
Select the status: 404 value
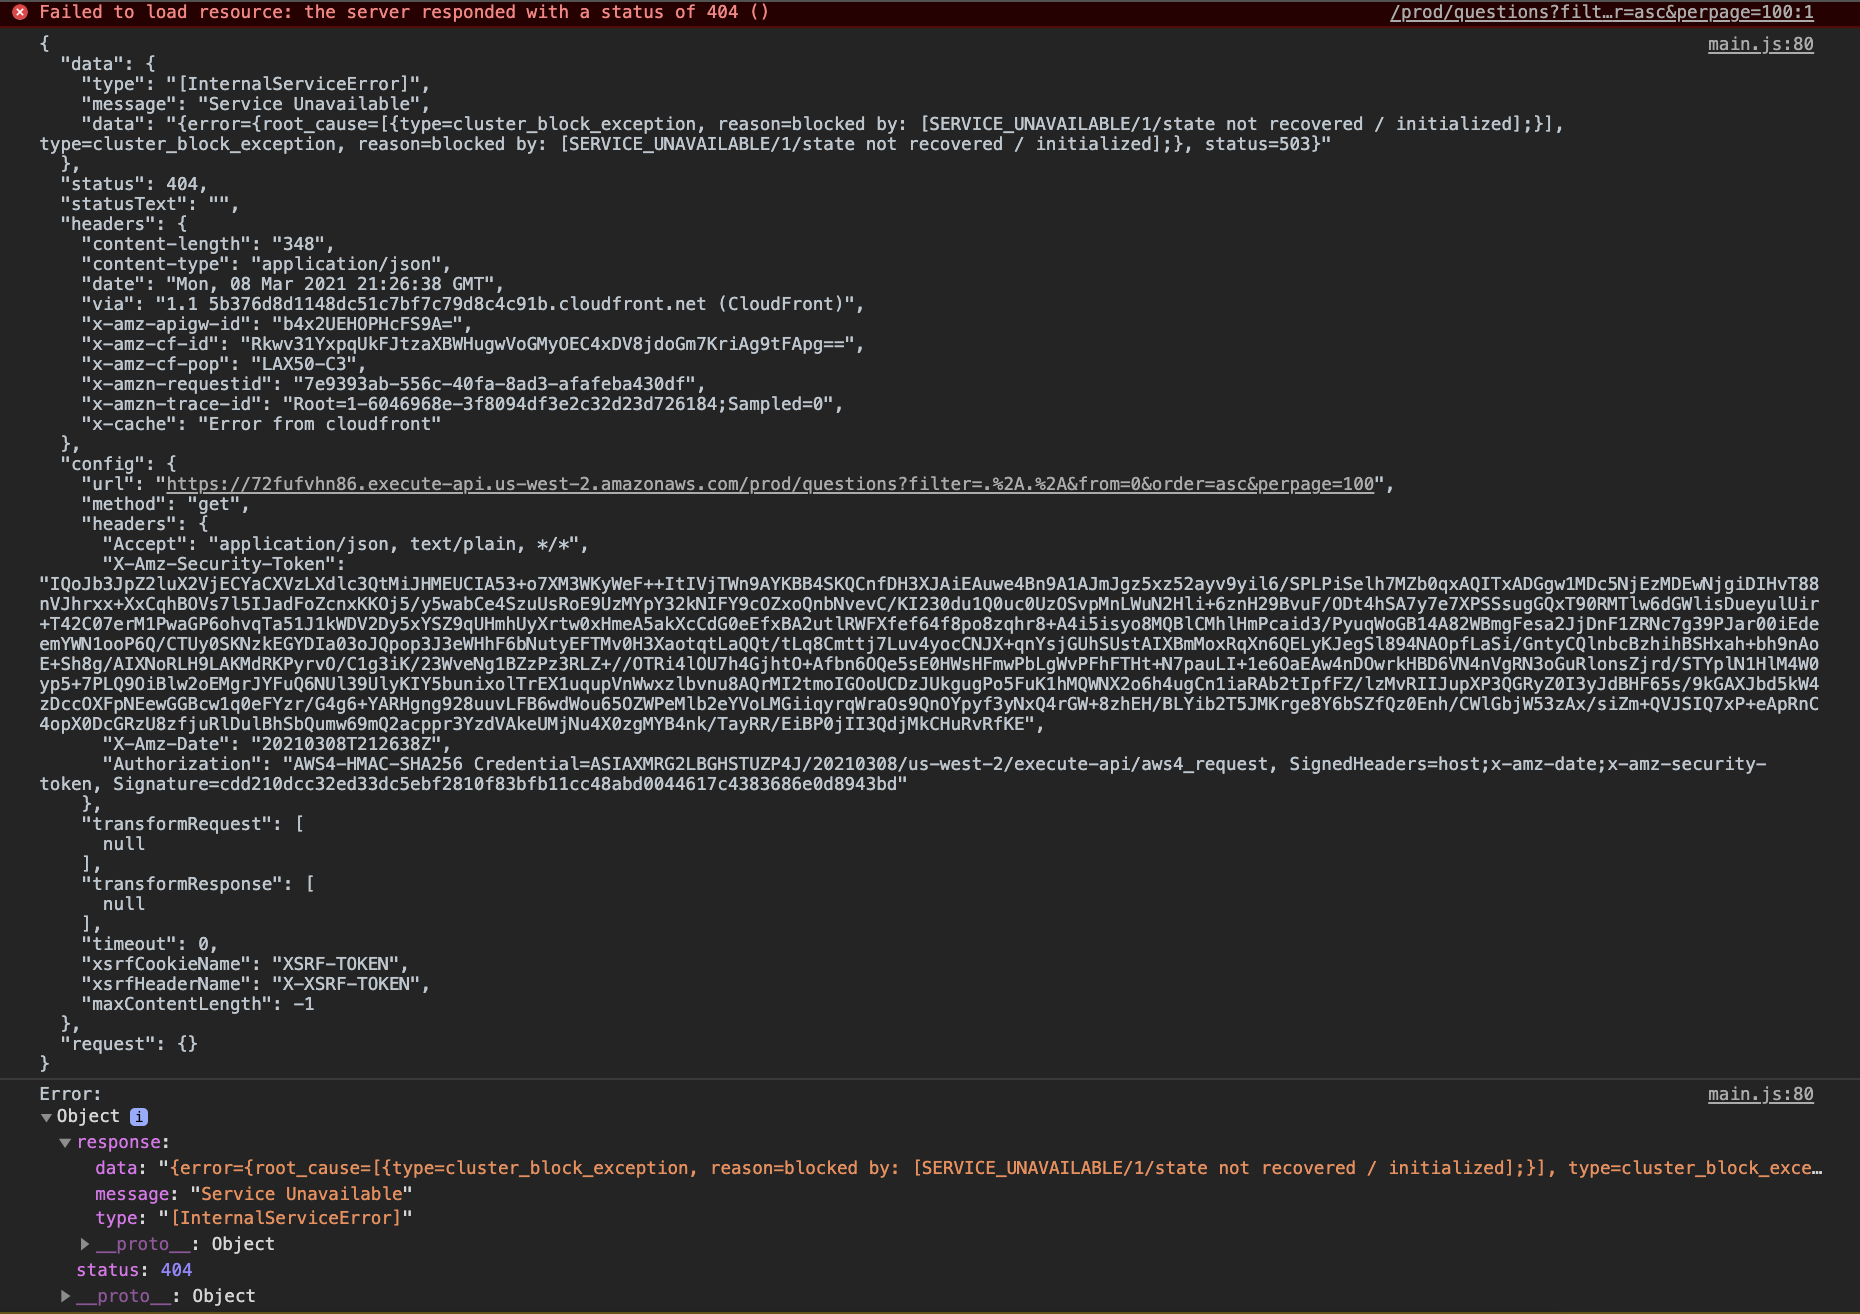click(x=174, y=1270)
